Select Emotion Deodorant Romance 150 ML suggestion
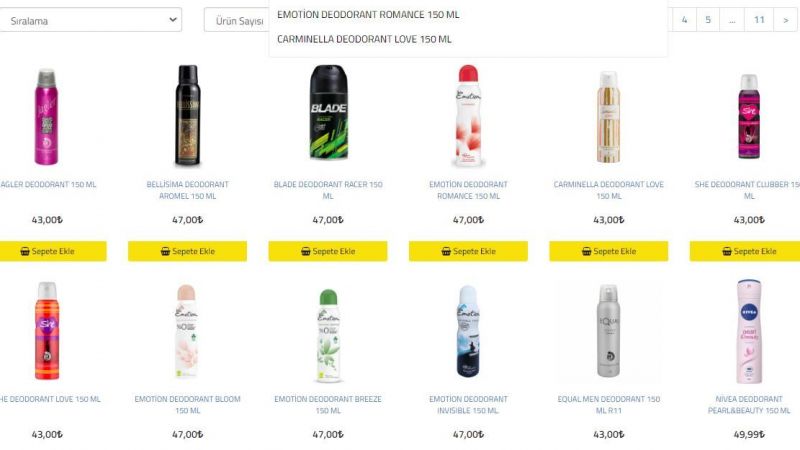 [368, 15]
